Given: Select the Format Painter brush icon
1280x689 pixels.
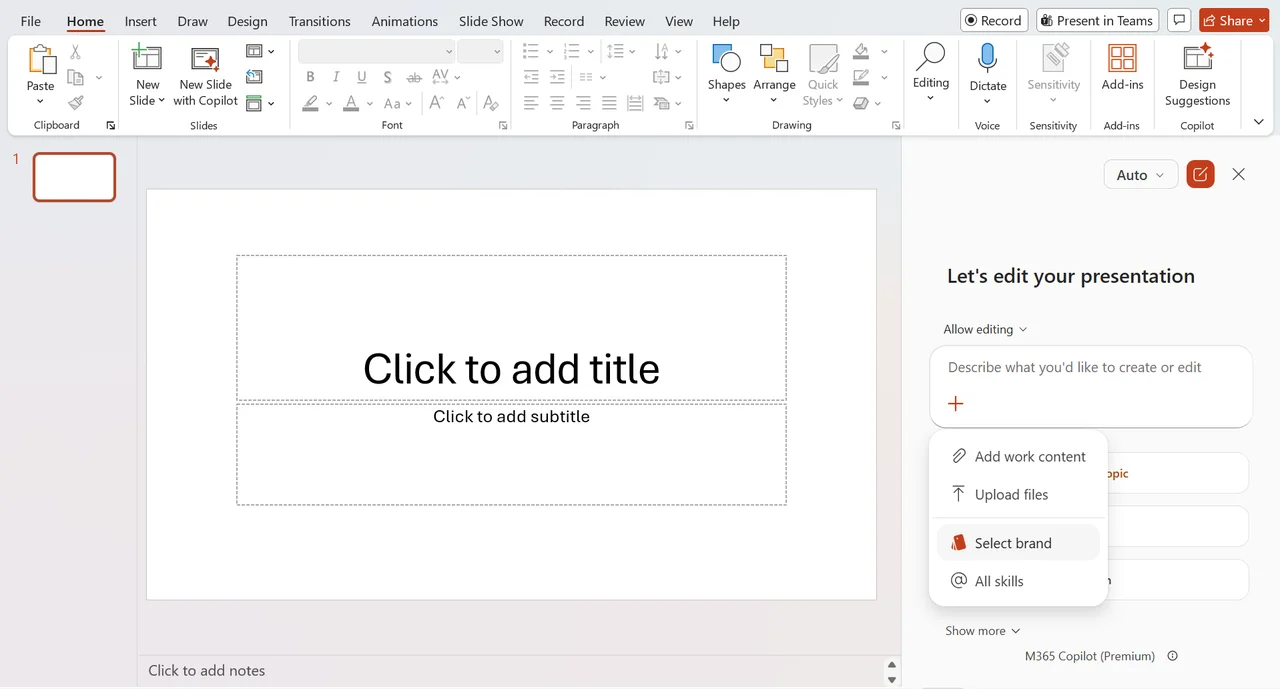Looking at the screenshot, I should coord(75,102).
